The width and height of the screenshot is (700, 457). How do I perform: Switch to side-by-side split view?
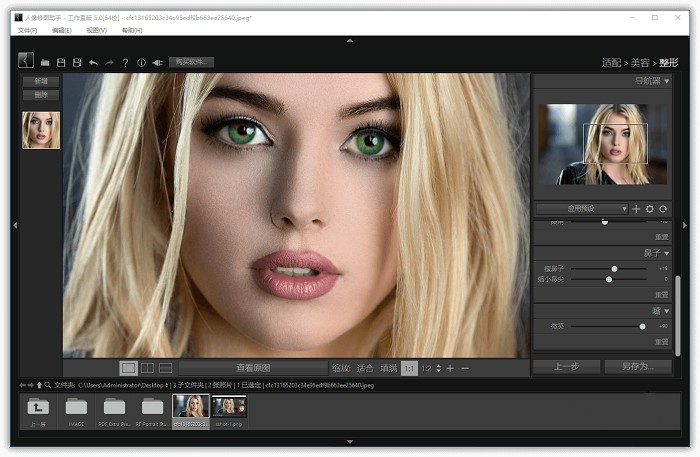pos(147,368)
